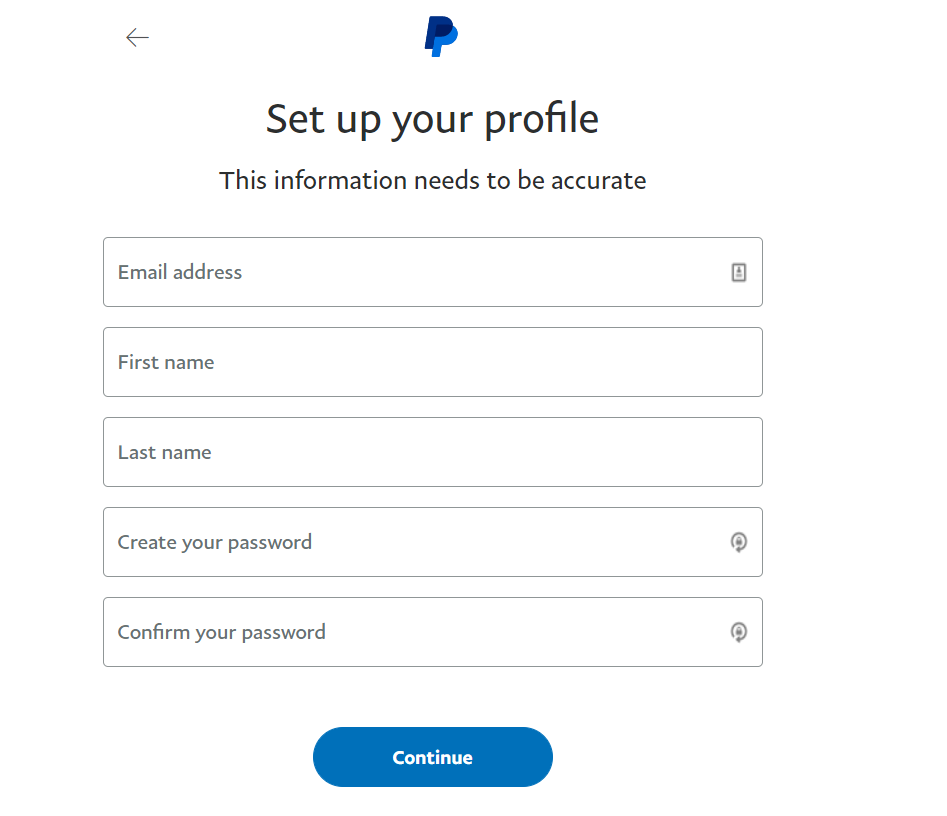The height and width of the screenshot is (816, 947).
Task: Click the white 'Continue' label text
Action: (x=432, y=757)
